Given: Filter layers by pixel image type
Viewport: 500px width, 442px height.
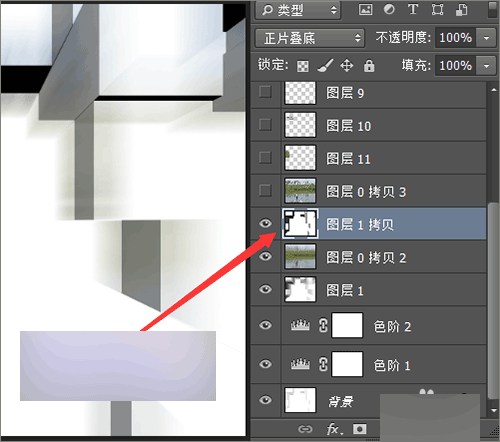Looking at the screenshot, I should (x=365, y=9).
